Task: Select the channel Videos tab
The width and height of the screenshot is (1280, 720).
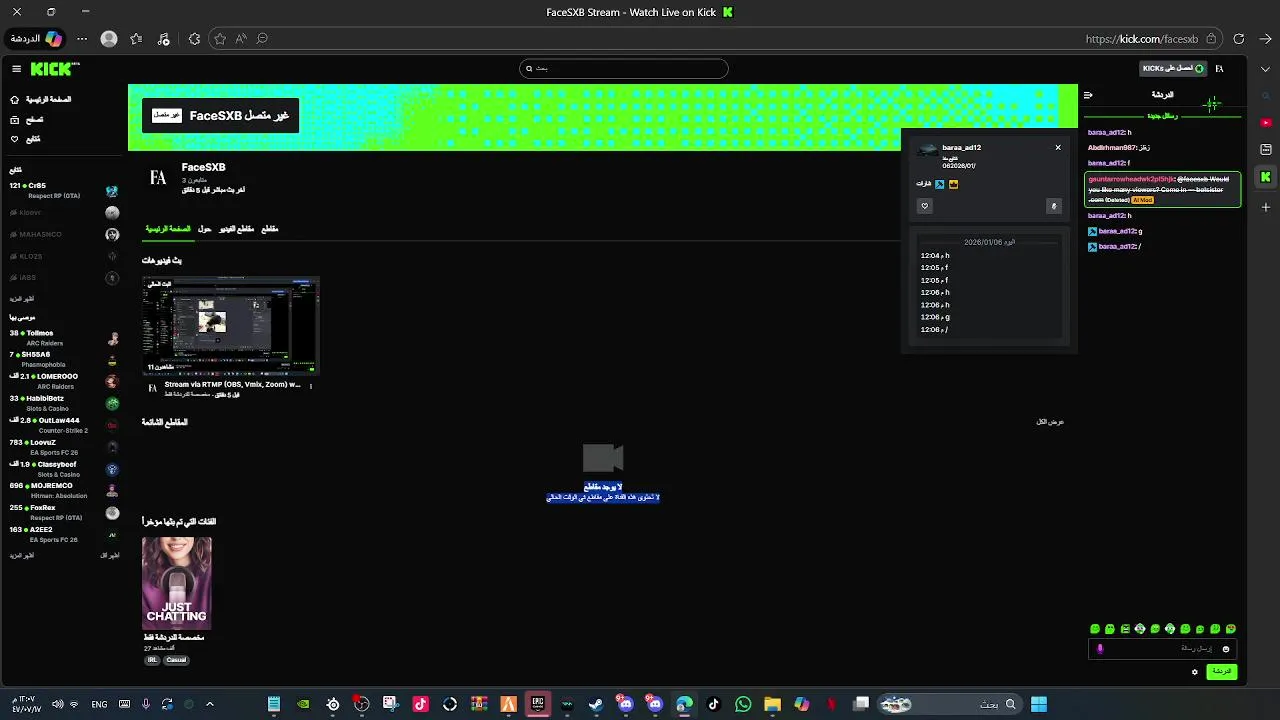Action: (x=237, y=229)
